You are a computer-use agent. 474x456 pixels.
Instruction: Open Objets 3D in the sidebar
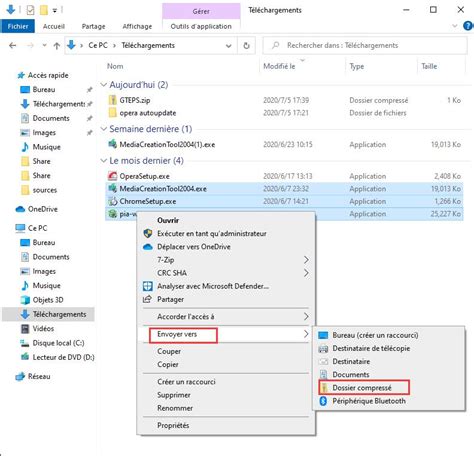[48, 300]
